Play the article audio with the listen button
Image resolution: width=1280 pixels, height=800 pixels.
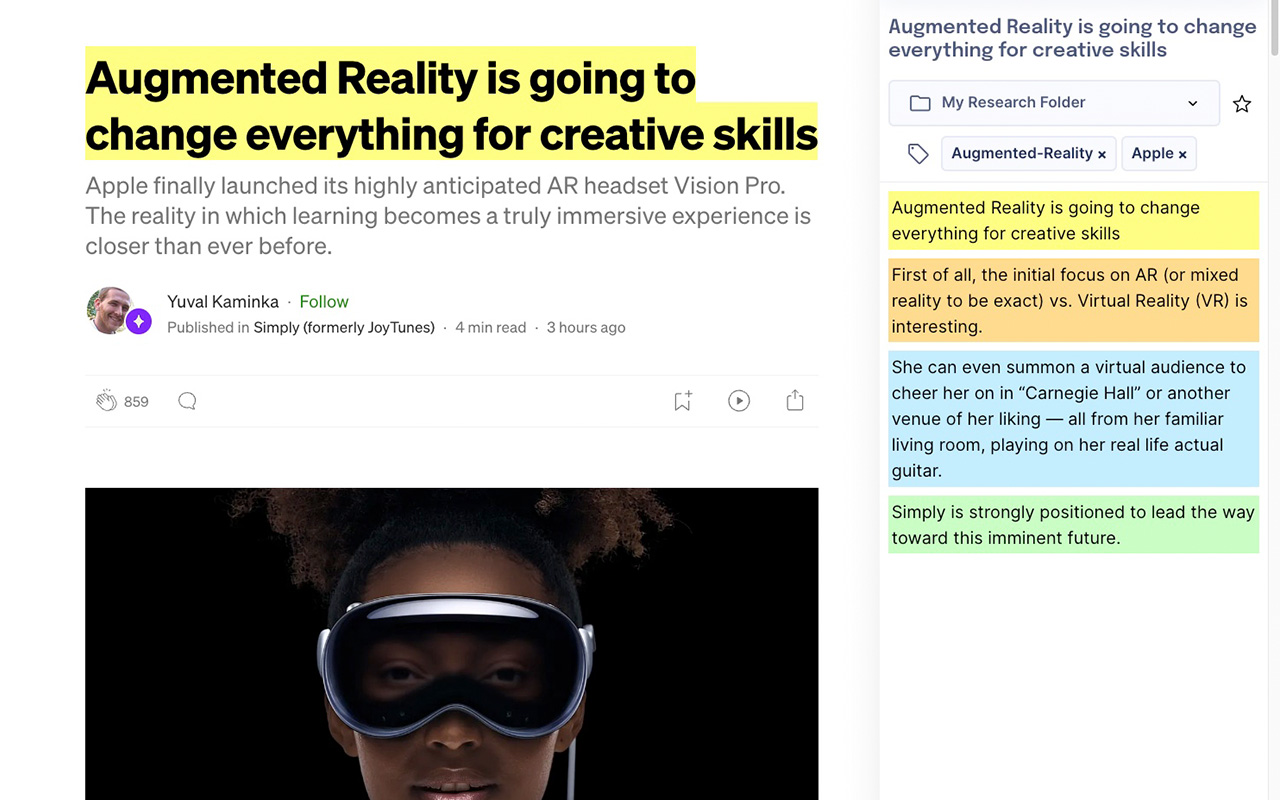click(739, 401)
